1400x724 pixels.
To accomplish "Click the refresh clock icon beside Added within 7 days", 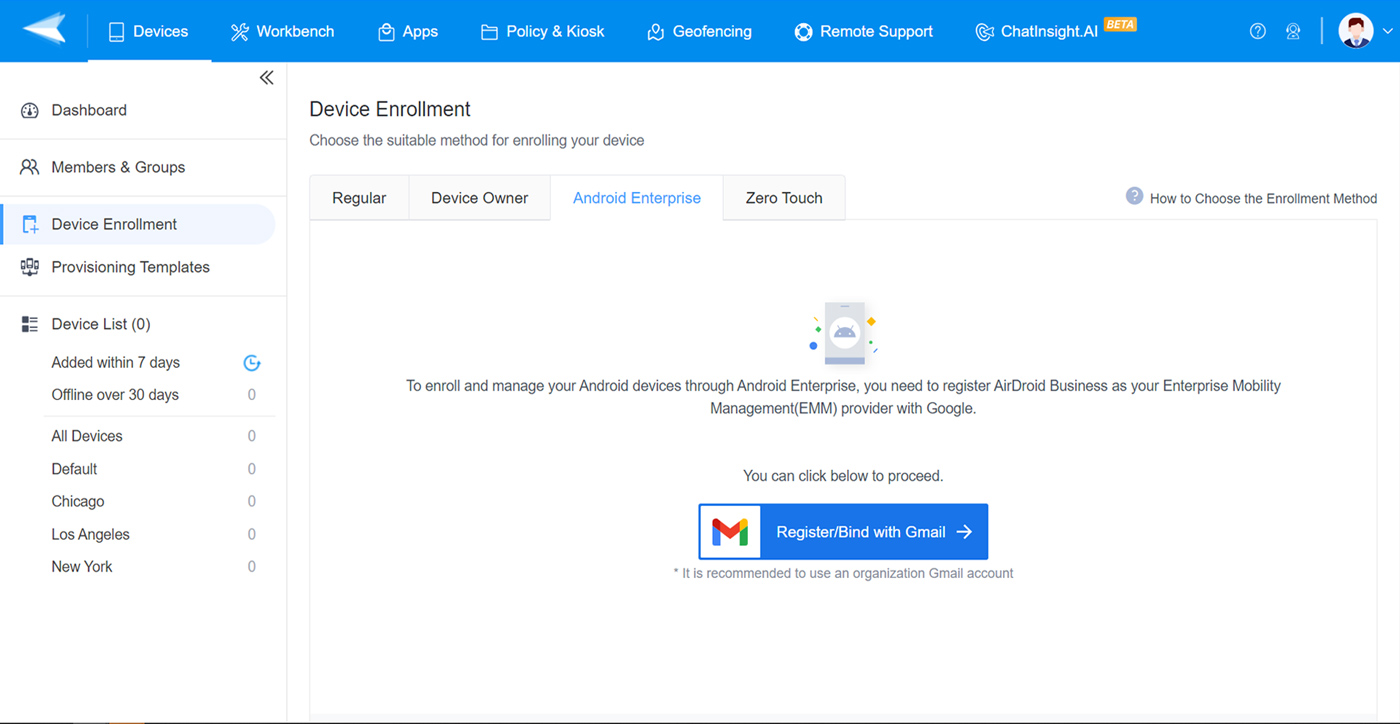I will tap(252, 363).
